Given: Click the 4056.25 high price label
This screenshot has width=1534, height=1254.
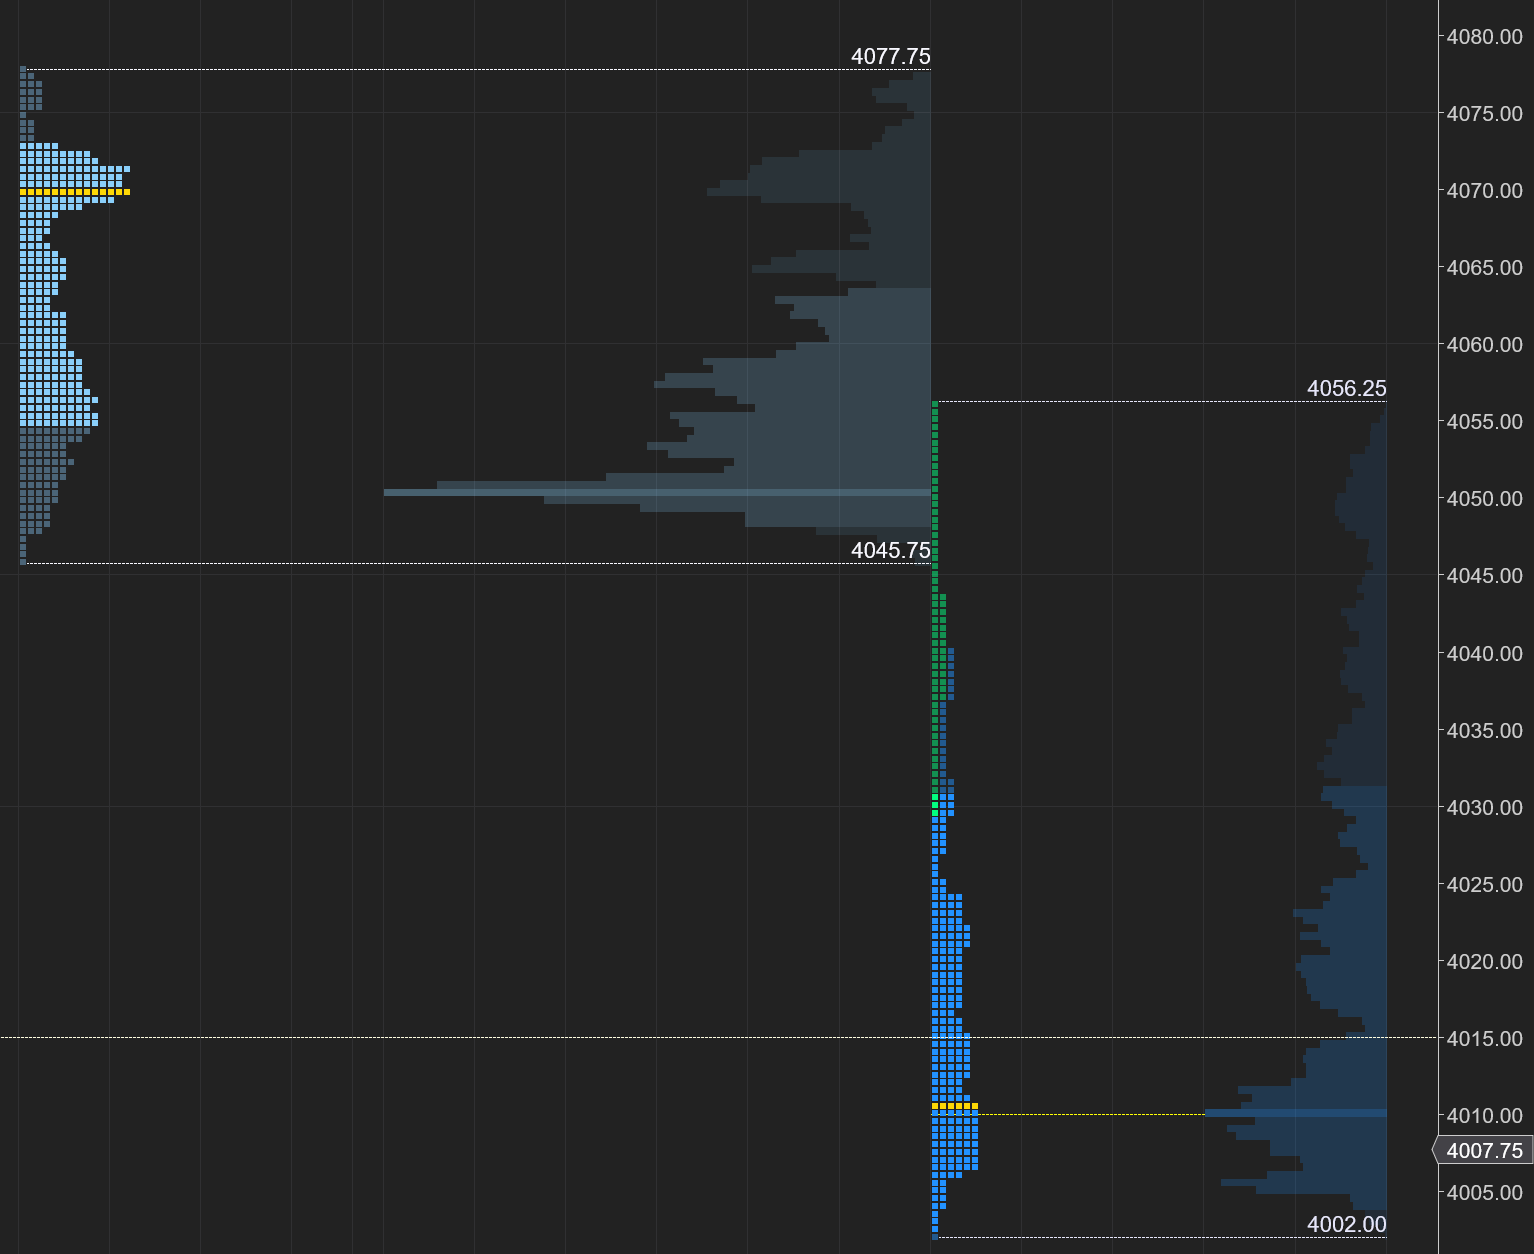Looking at the screenshot, I should click(x=1346, y=389).
